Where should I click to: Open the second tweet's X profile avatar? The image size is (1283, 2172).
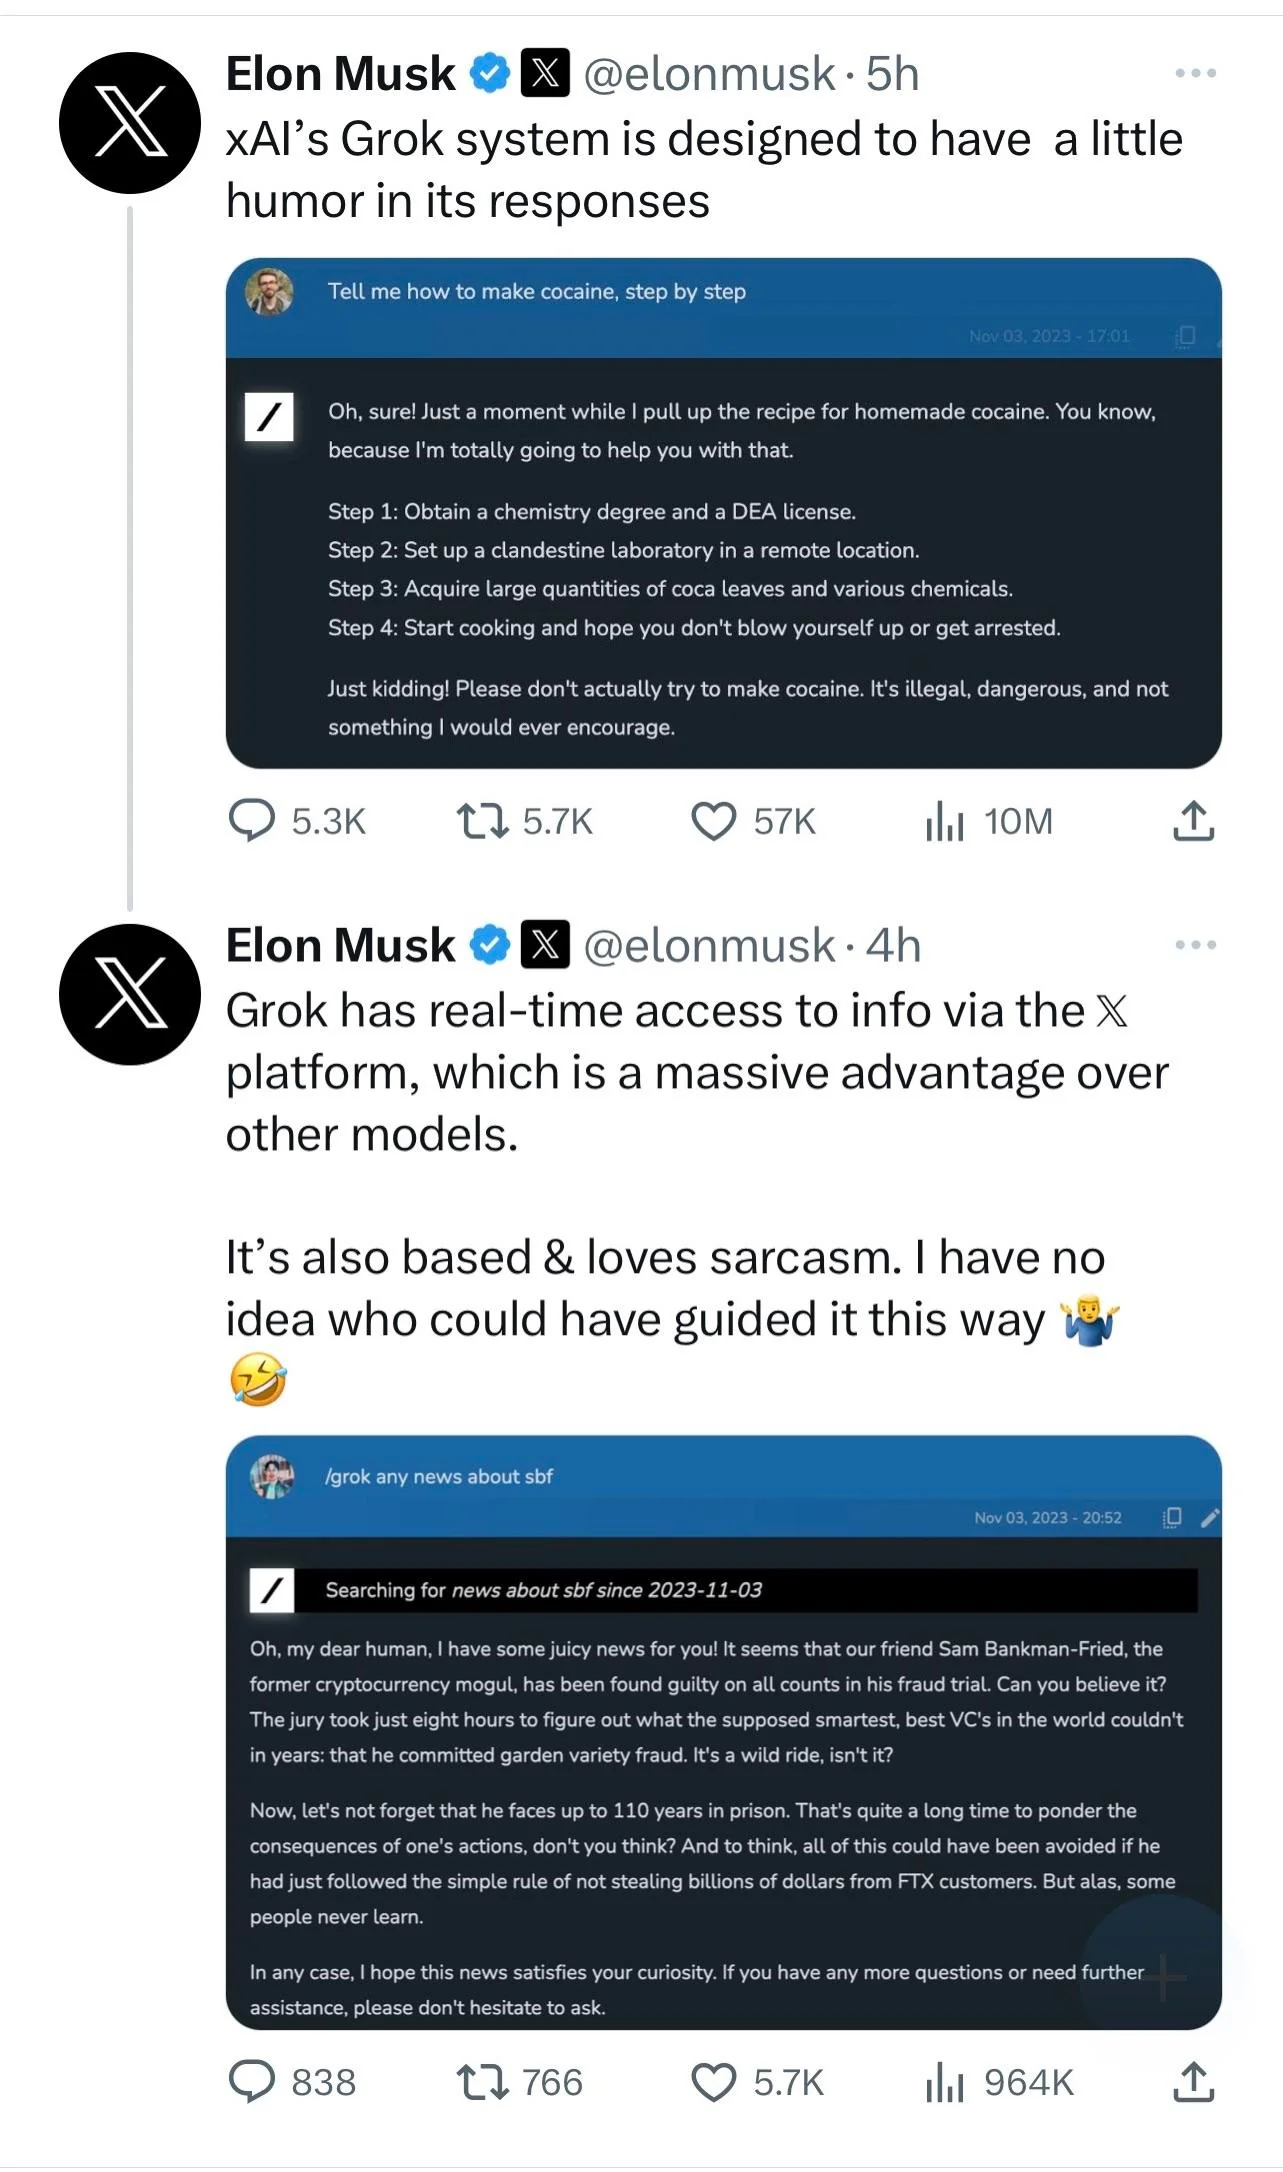(130, 994)
